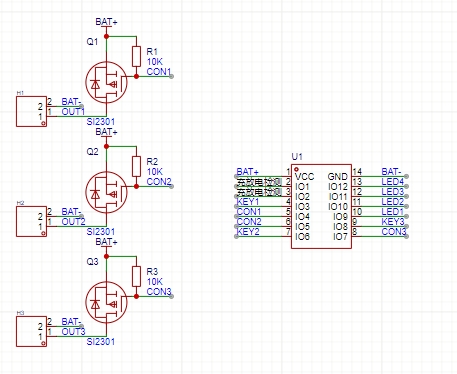Click the IO10 pin label
This screenshot has width=457, height=374.
pos(338,207)
